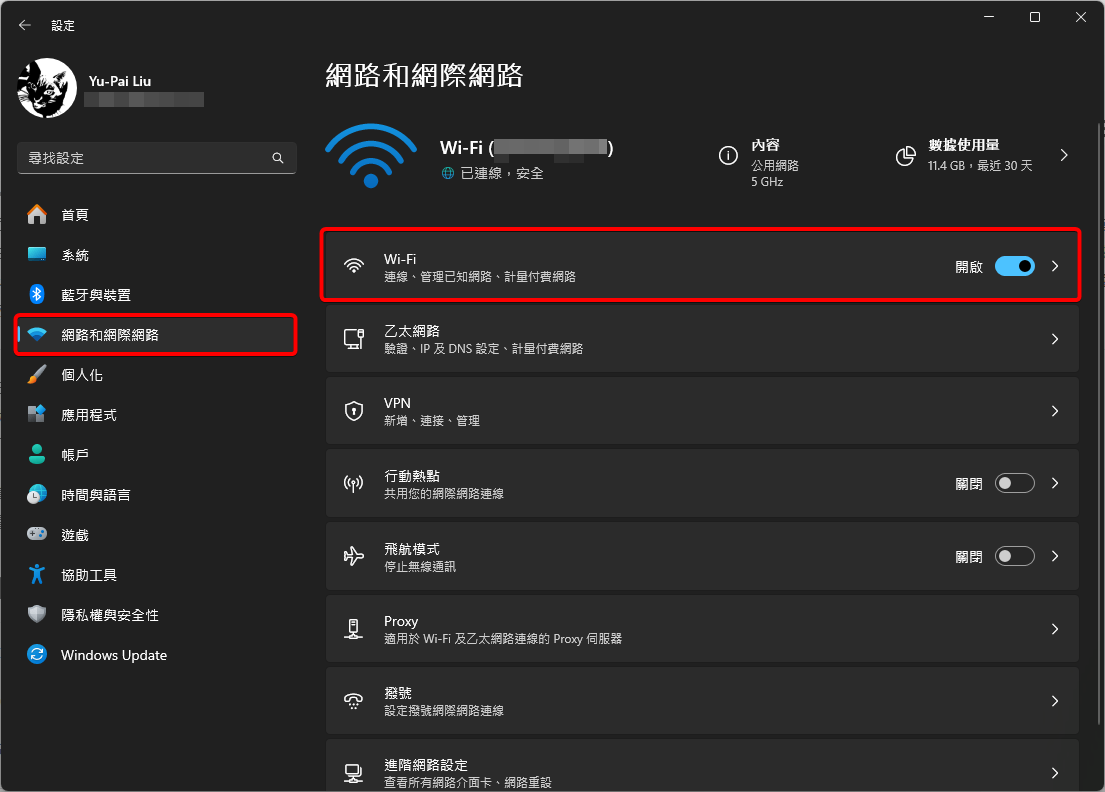Select the 乙太網路 Ethernet icon

[x=353, y=338]
